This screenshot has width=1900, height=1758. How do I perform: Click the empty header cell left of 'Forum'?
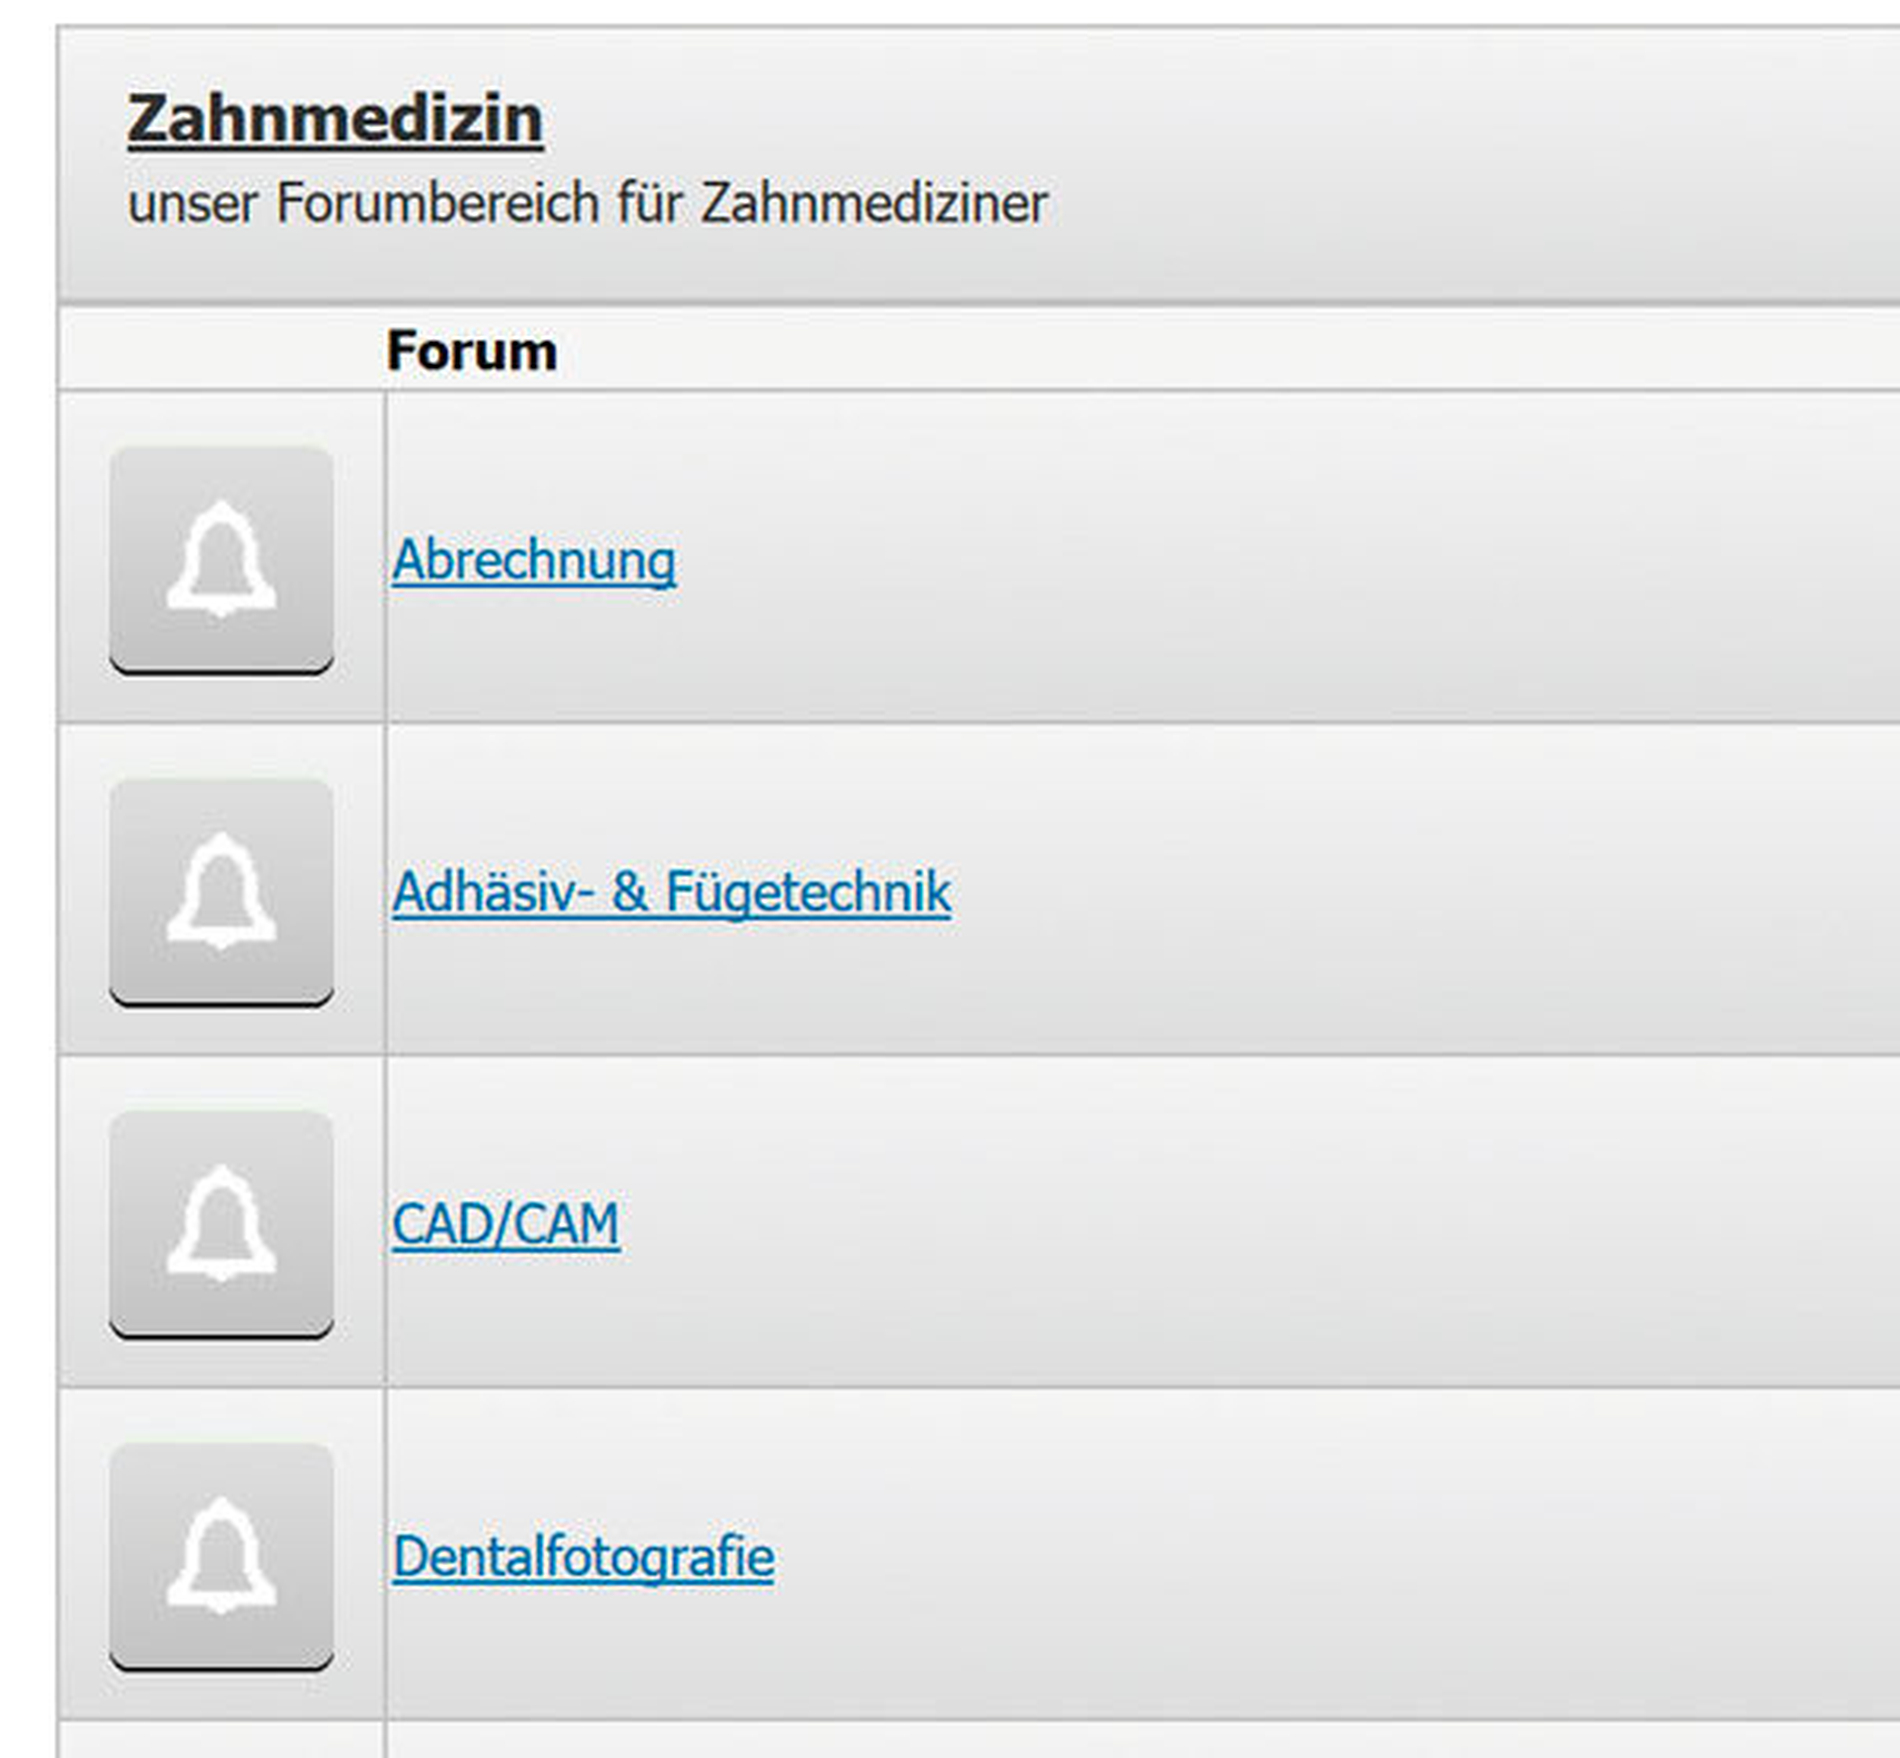coord(220,351)
